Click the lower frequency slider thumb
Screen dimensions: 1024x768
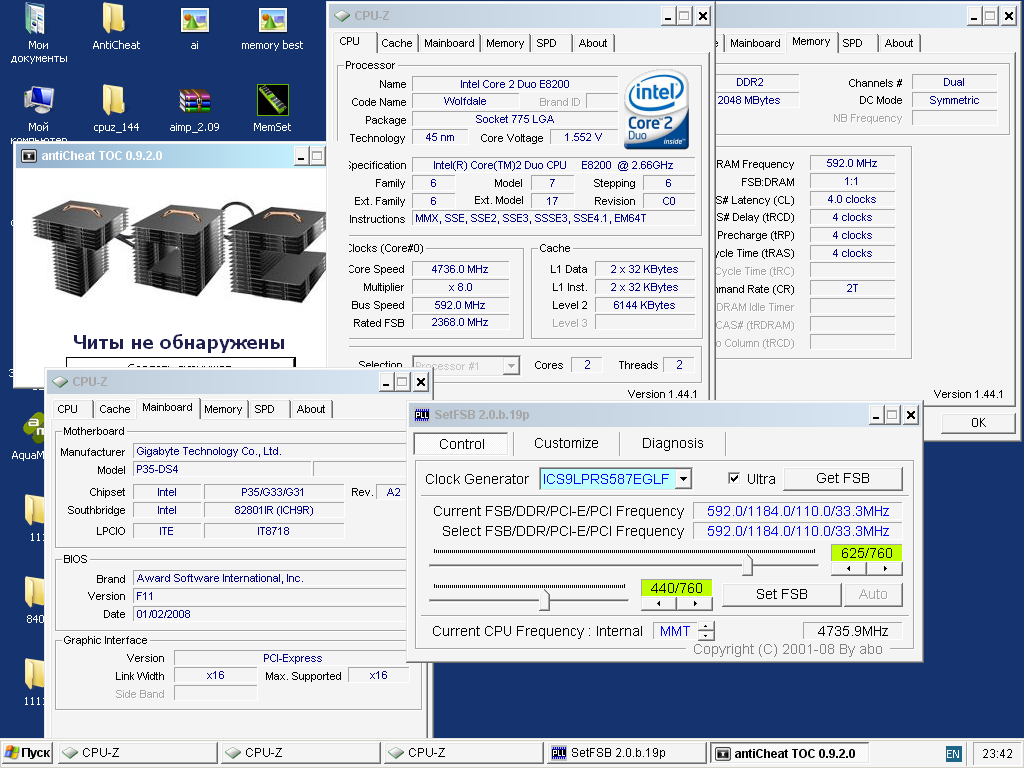pos(544,599)
